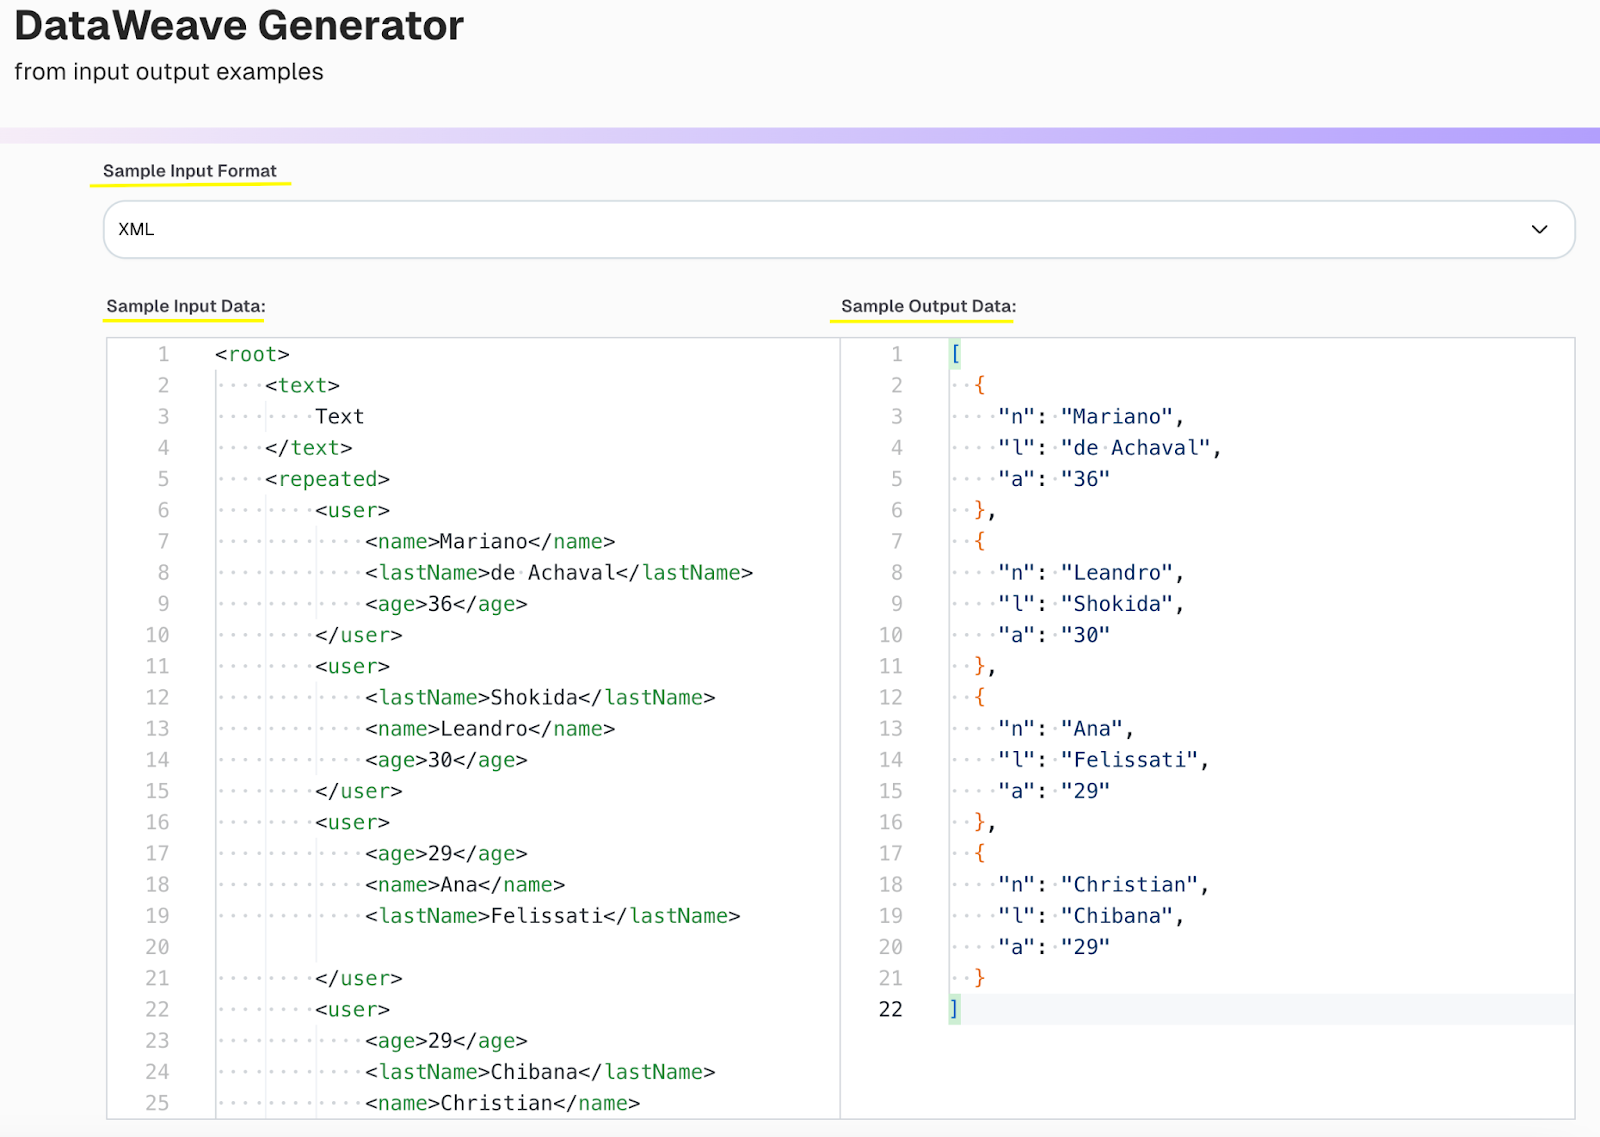Click the <age>30</age> line
The height and width of the screenshot is (1137, 1600).
(446, 760)
